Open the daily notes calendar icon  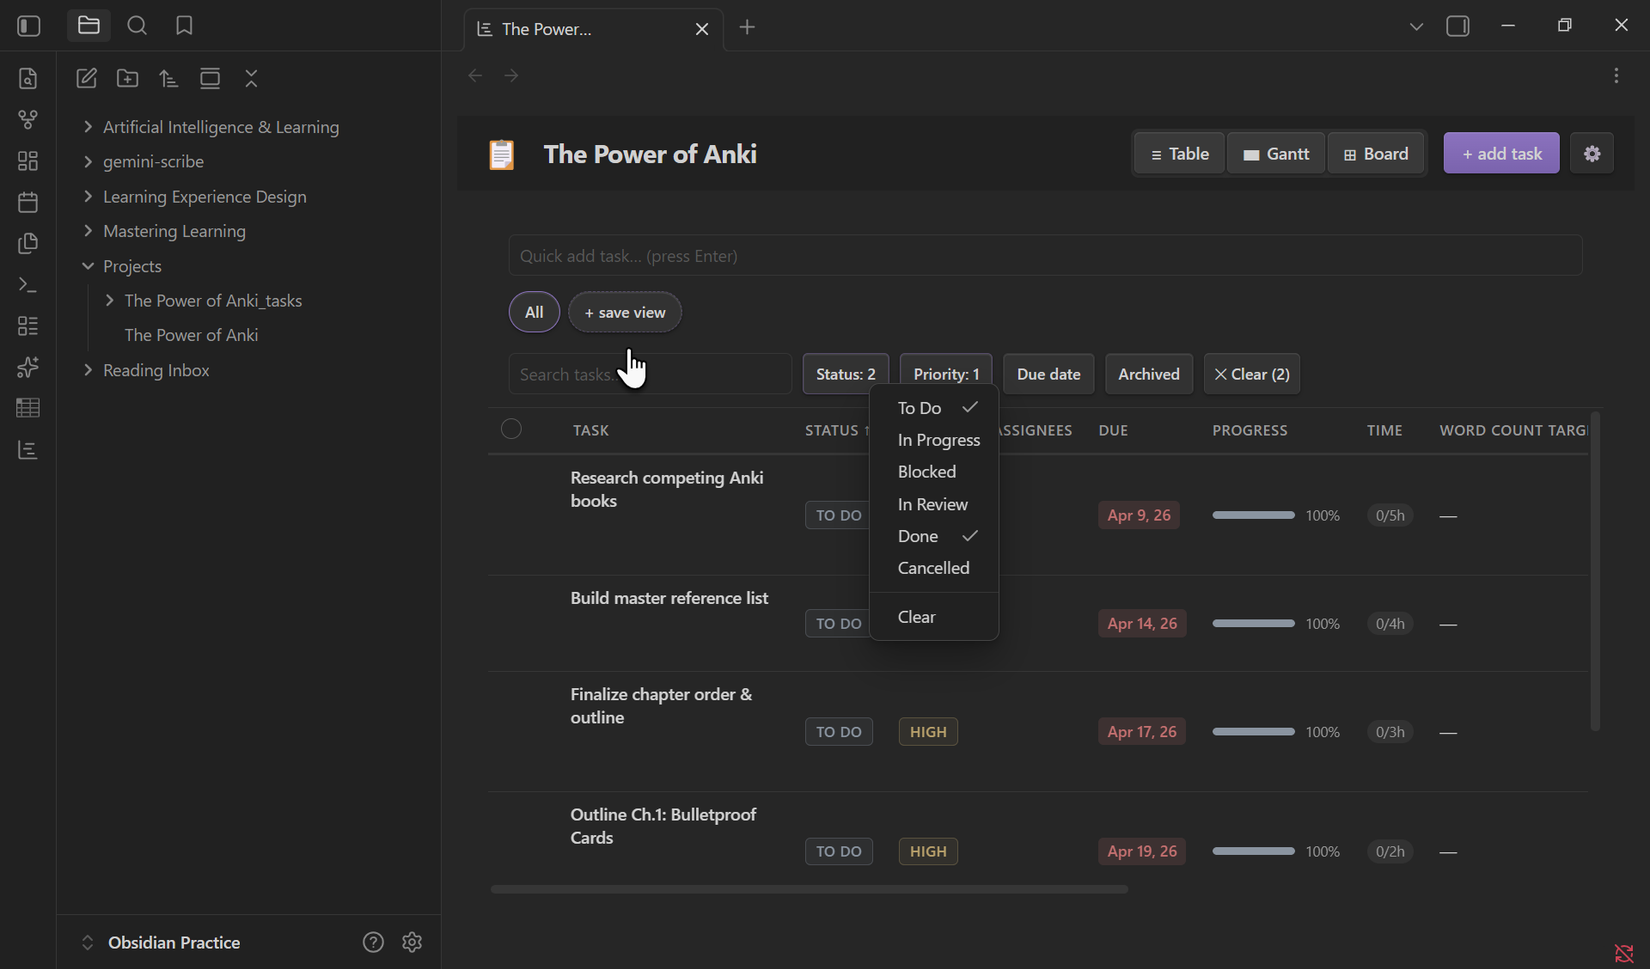28,202
